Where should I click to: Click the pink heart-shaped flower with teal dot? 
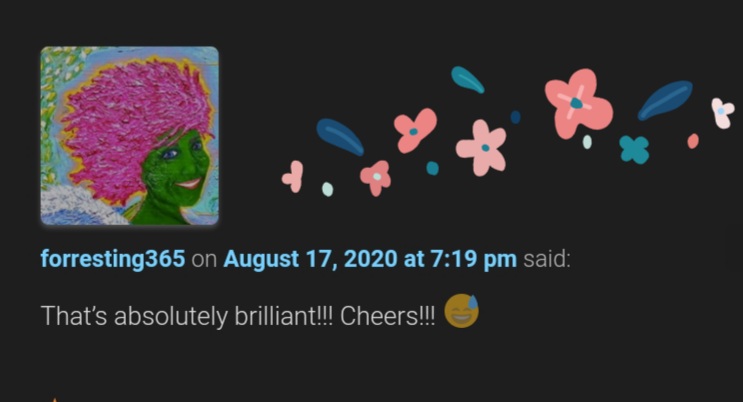point(415,130)
